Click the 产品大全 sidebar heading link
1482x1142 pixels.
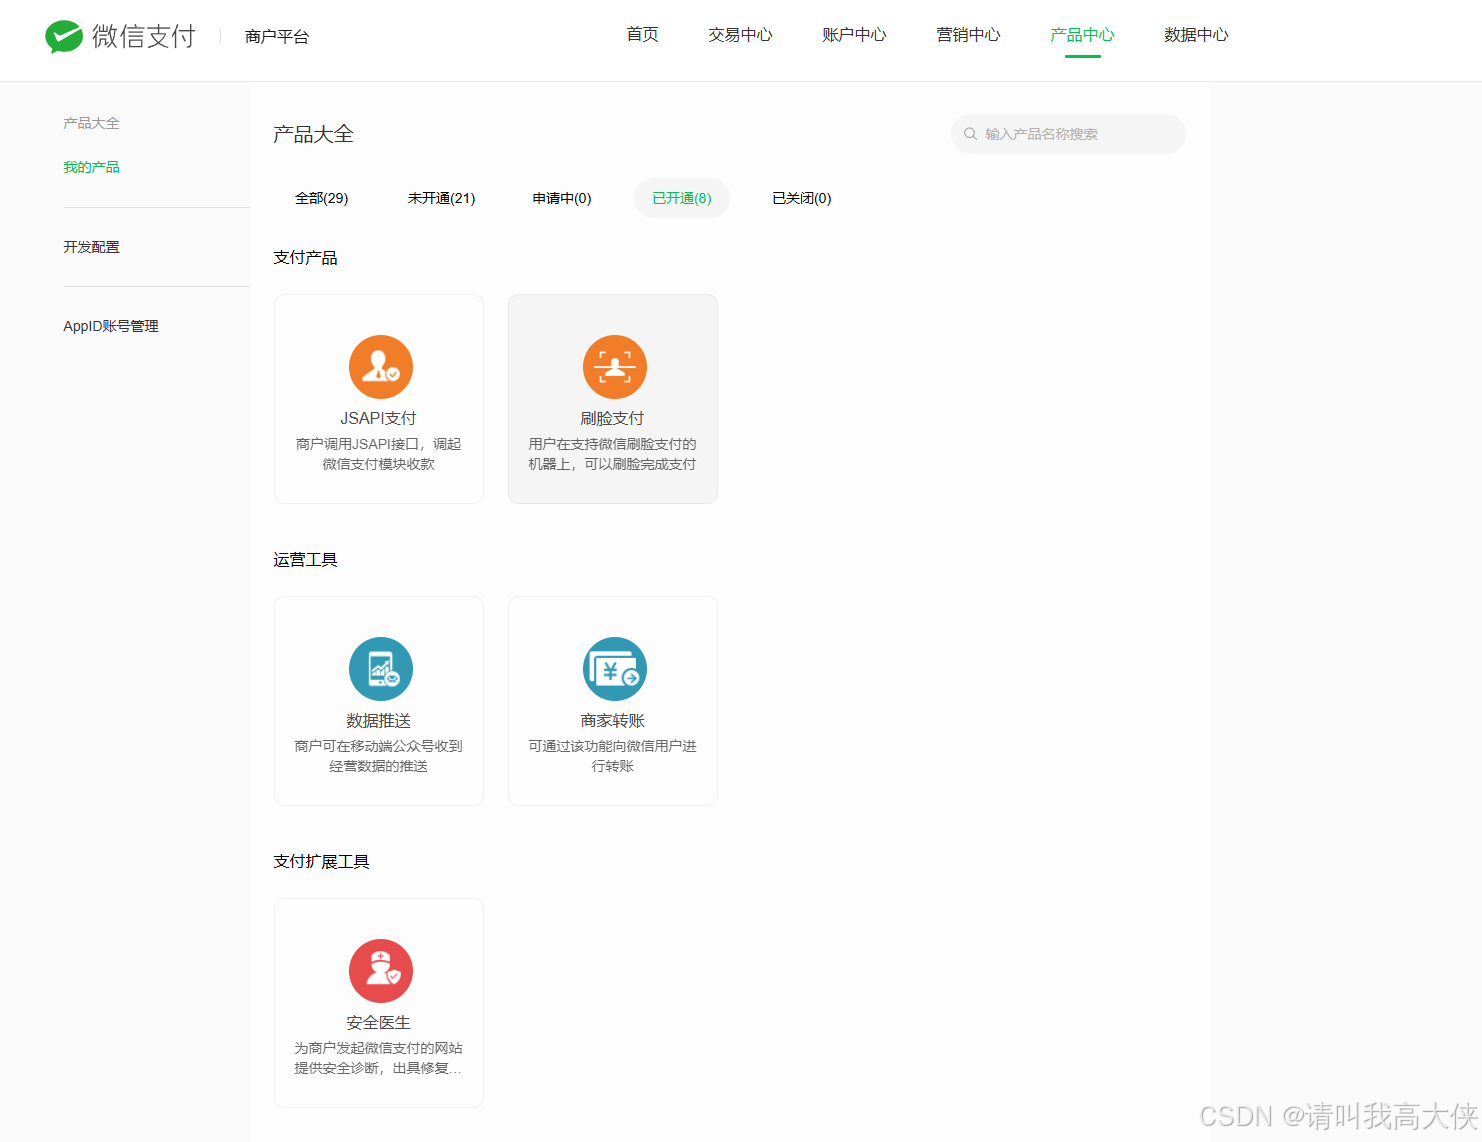coord(91,123)
